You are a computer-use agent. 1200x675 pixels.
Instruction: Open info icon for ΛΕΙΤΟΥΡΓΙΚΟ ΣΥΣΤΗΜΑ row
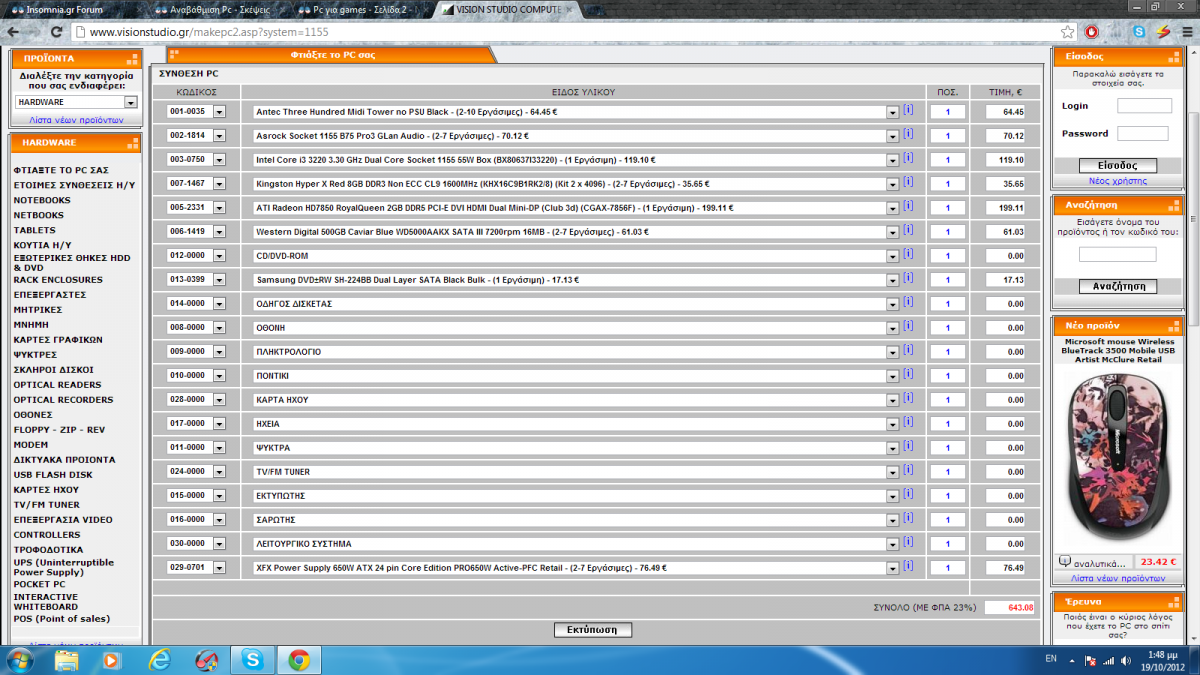(x=908, y=542)
